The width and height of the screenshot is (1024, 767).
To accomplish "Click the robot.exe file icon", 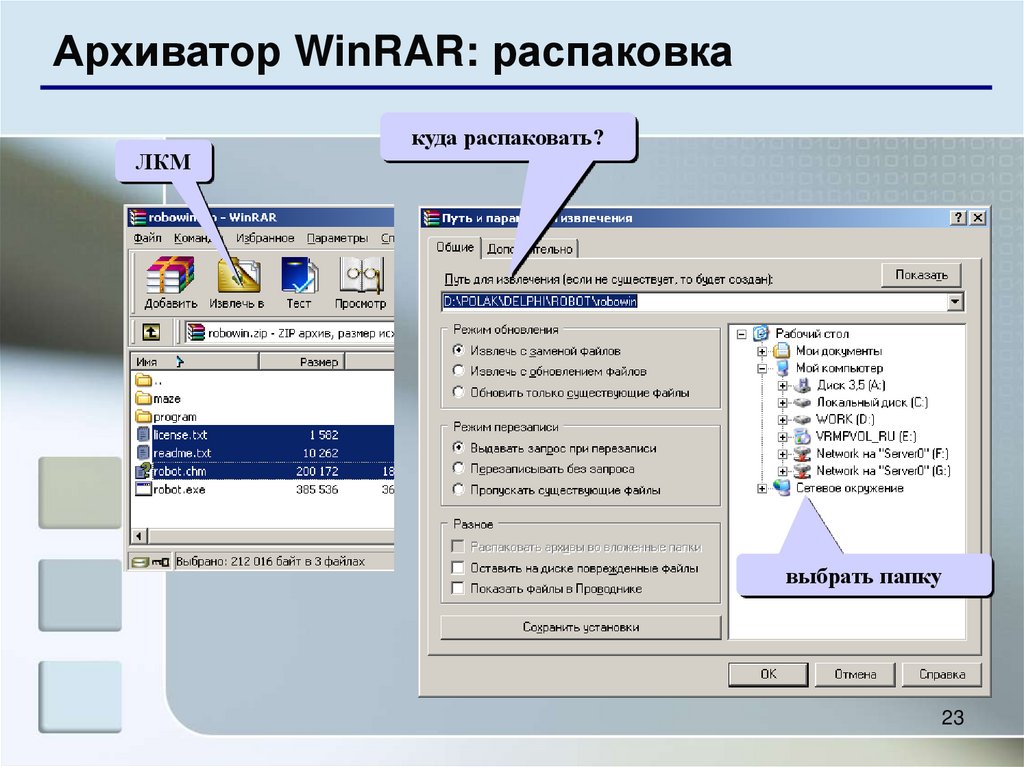I will point(143,489).
